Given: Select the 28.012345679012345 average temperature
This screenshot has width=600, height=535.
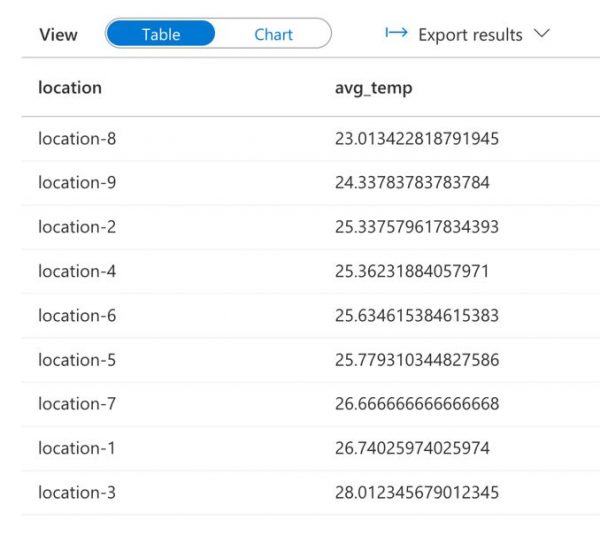Looking at the screenshot, I should [417, 492].
